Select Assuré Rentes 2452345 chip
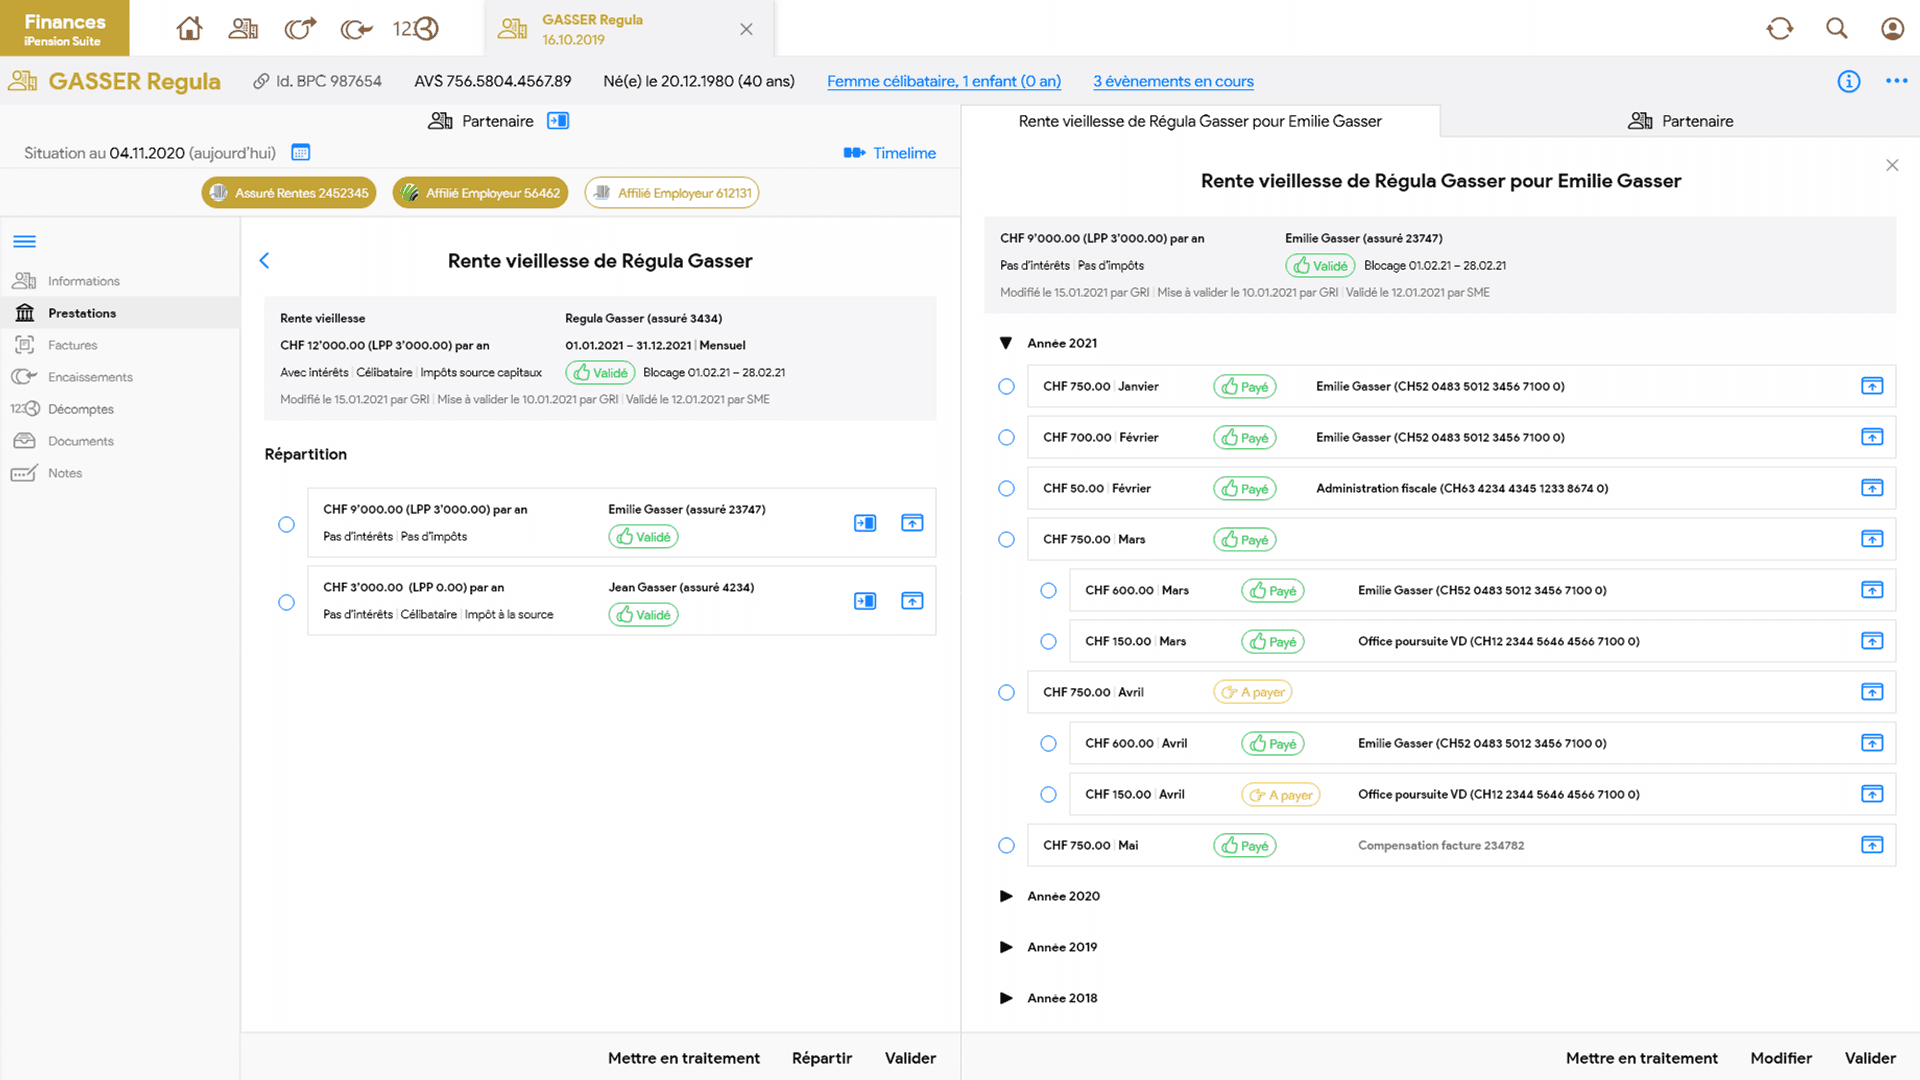Screen dimensions: 1920x1080 (x=289, y=193)
